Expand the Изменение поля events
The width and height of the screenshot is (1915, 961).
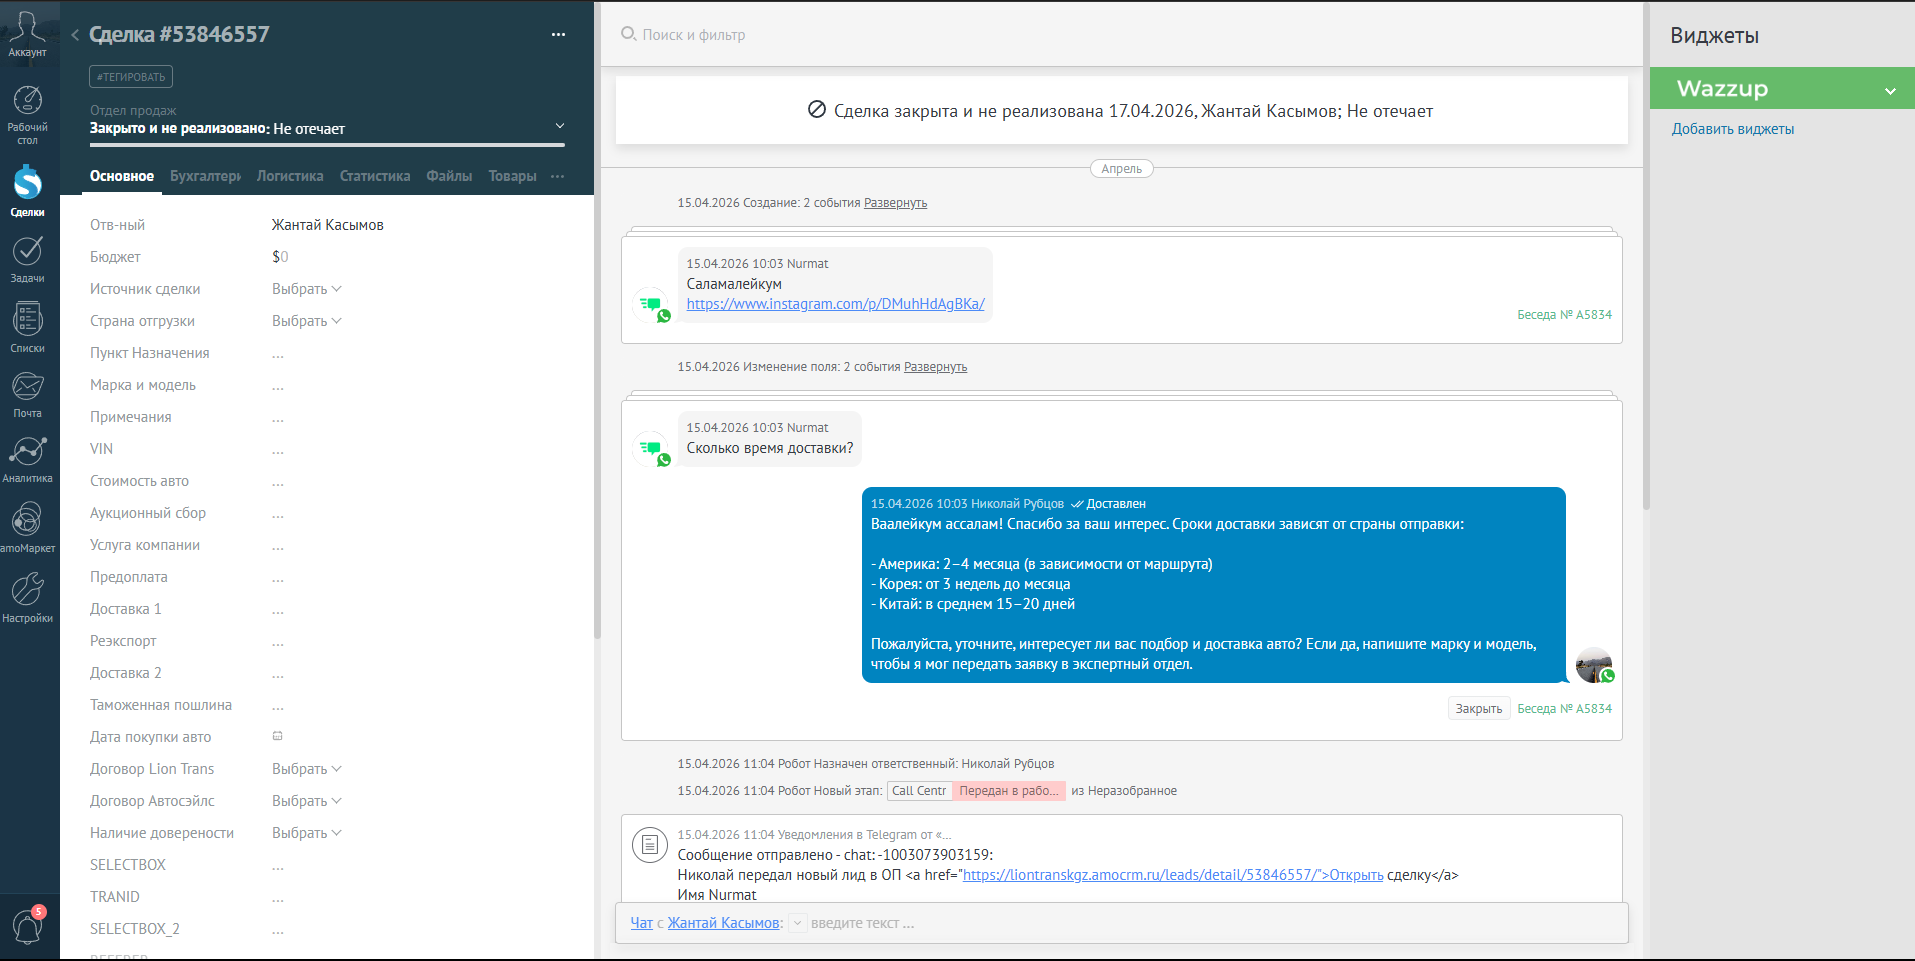coord(935,367)
